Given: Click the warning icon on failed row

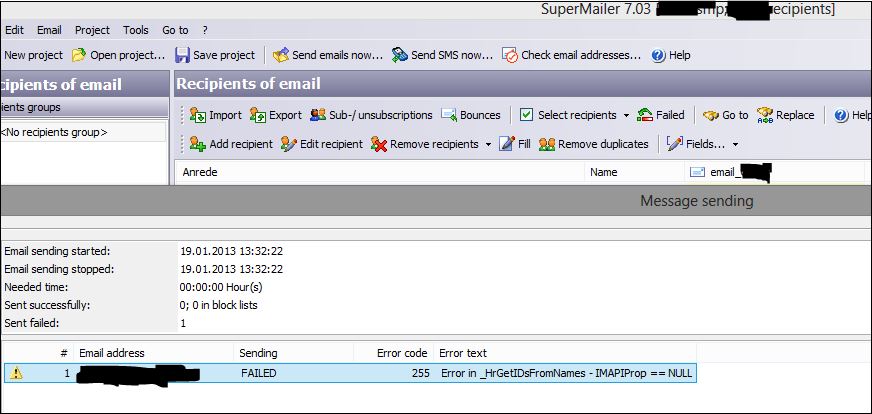Looking at the screenshot, I should click(x=17, y=373).
